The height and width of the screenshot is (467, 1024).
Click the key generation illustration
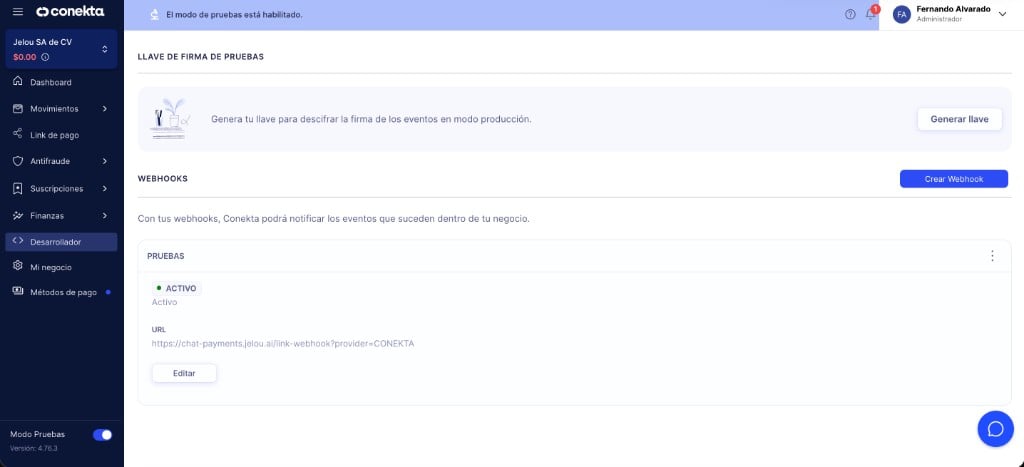(169, 119)
